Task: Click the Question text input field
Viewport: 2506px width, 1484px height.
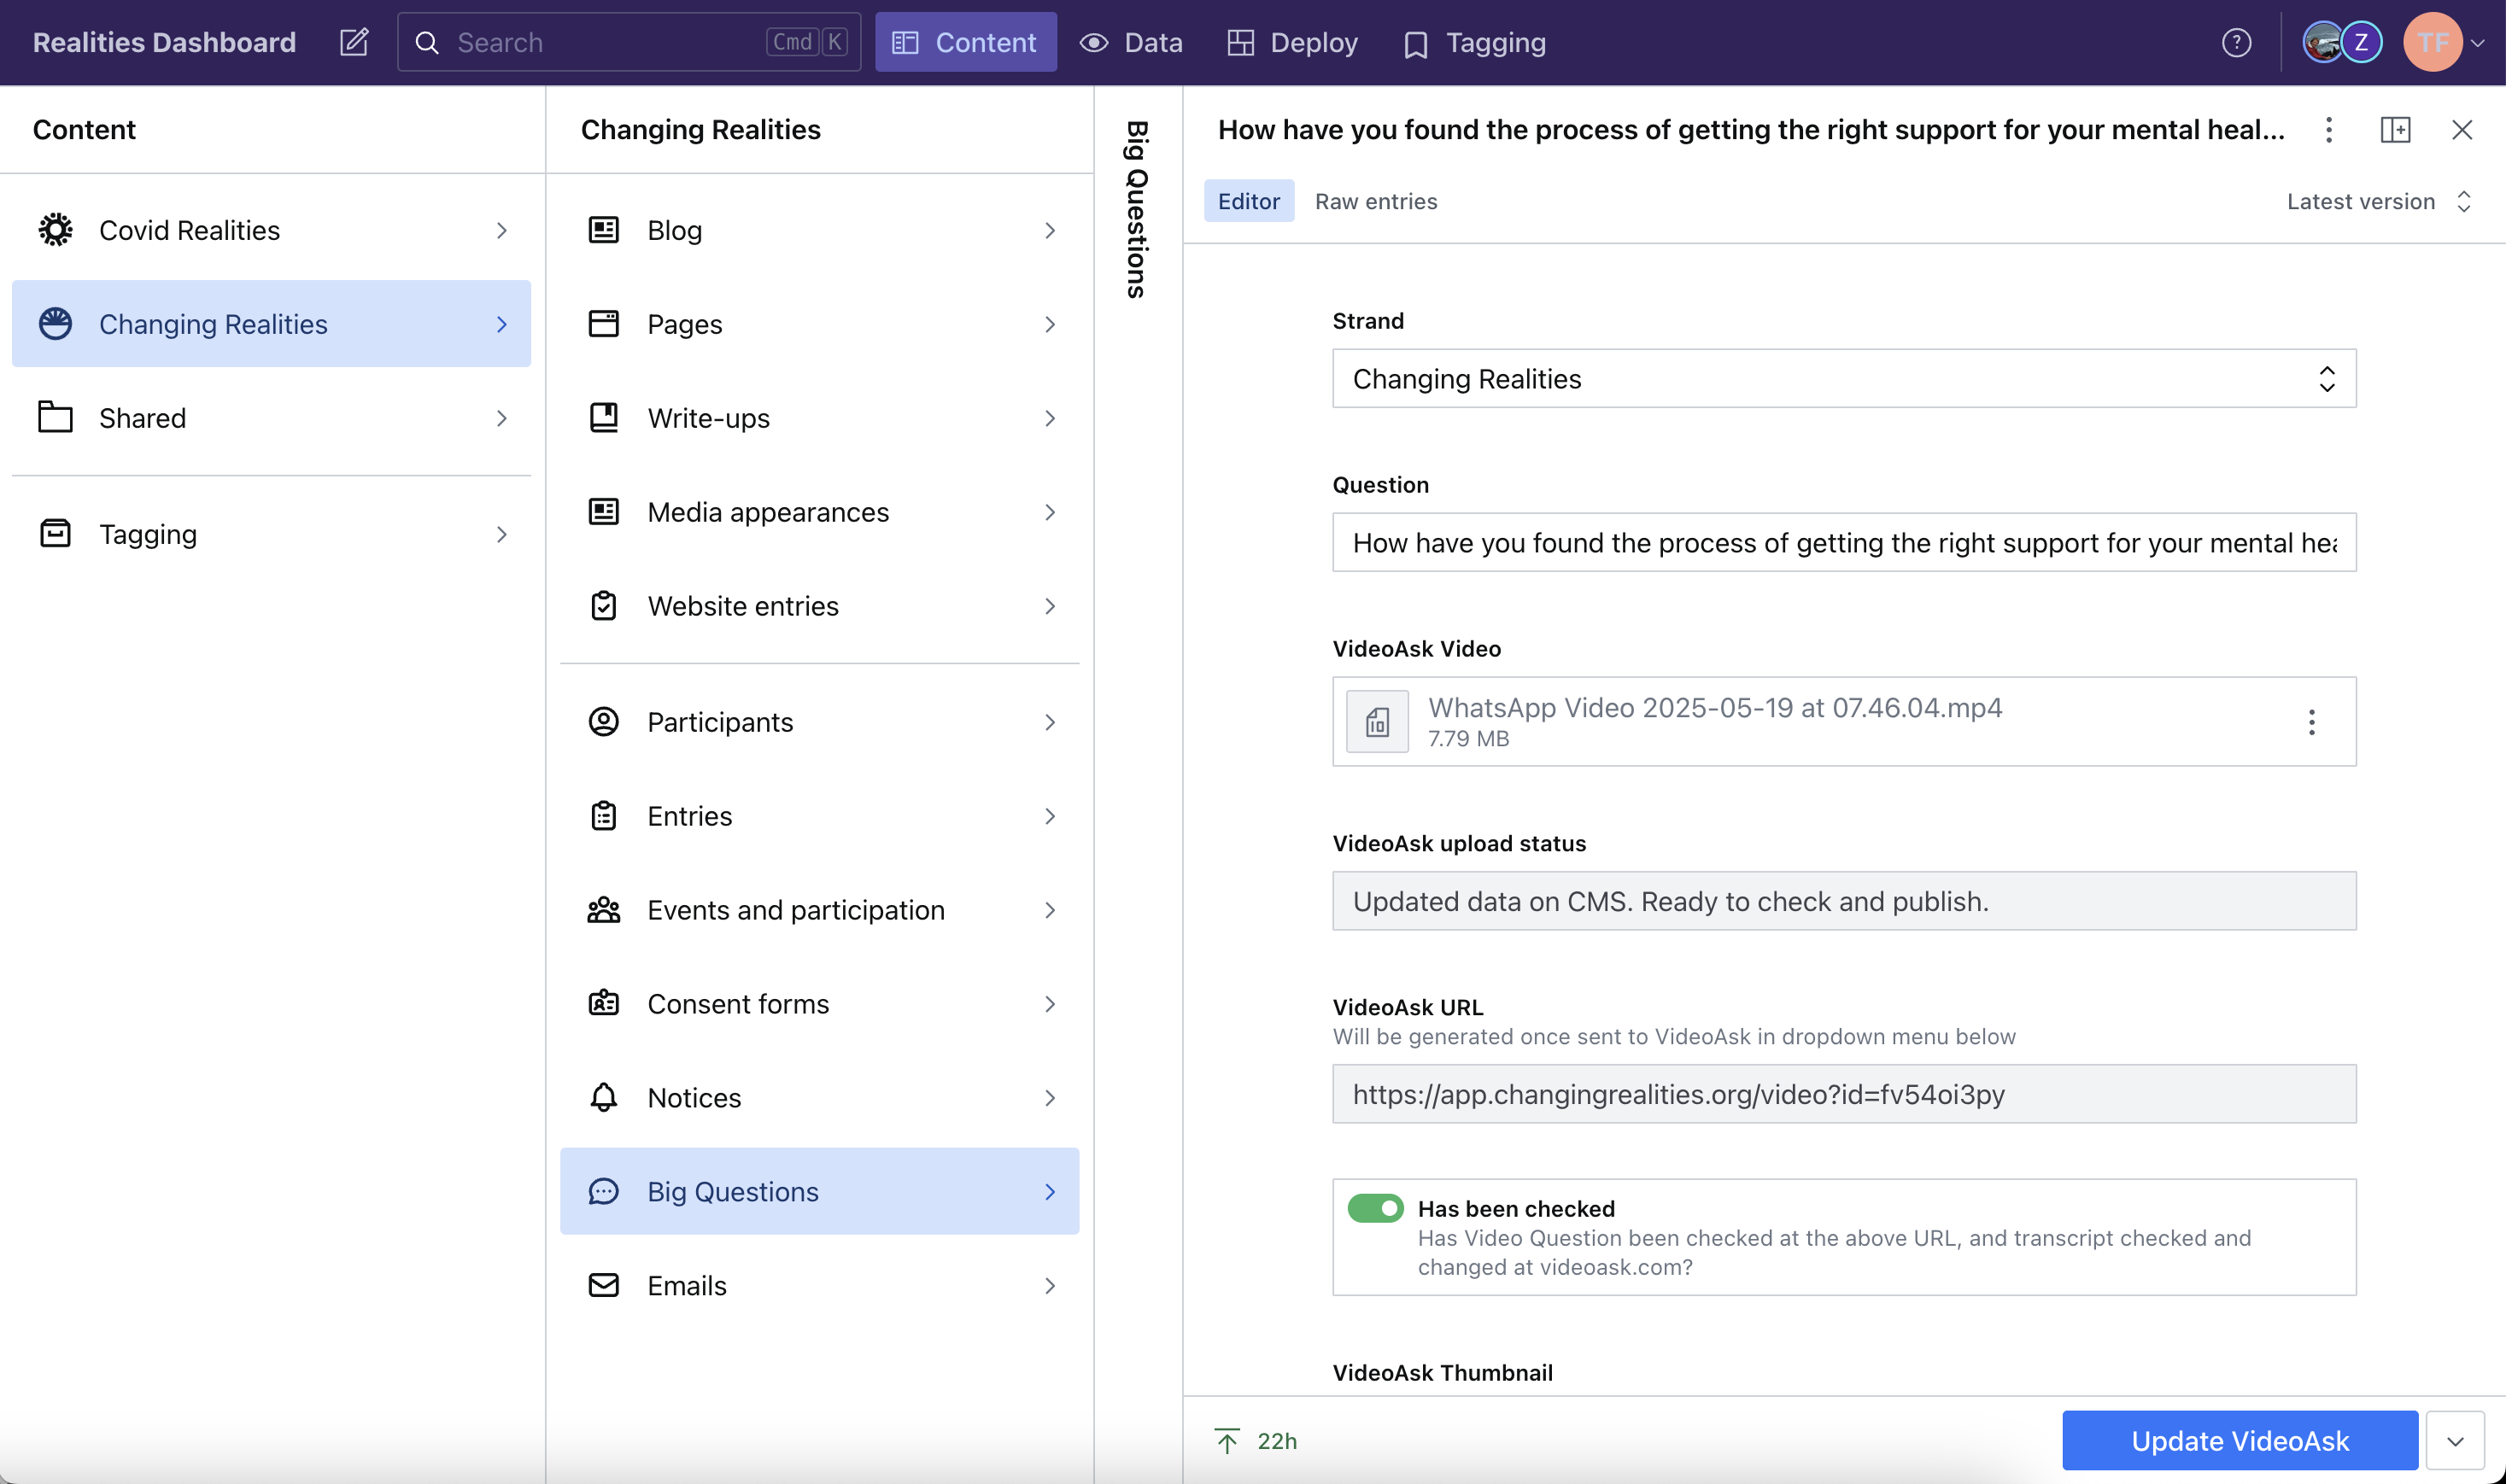Action: (x=1843, y=543)
